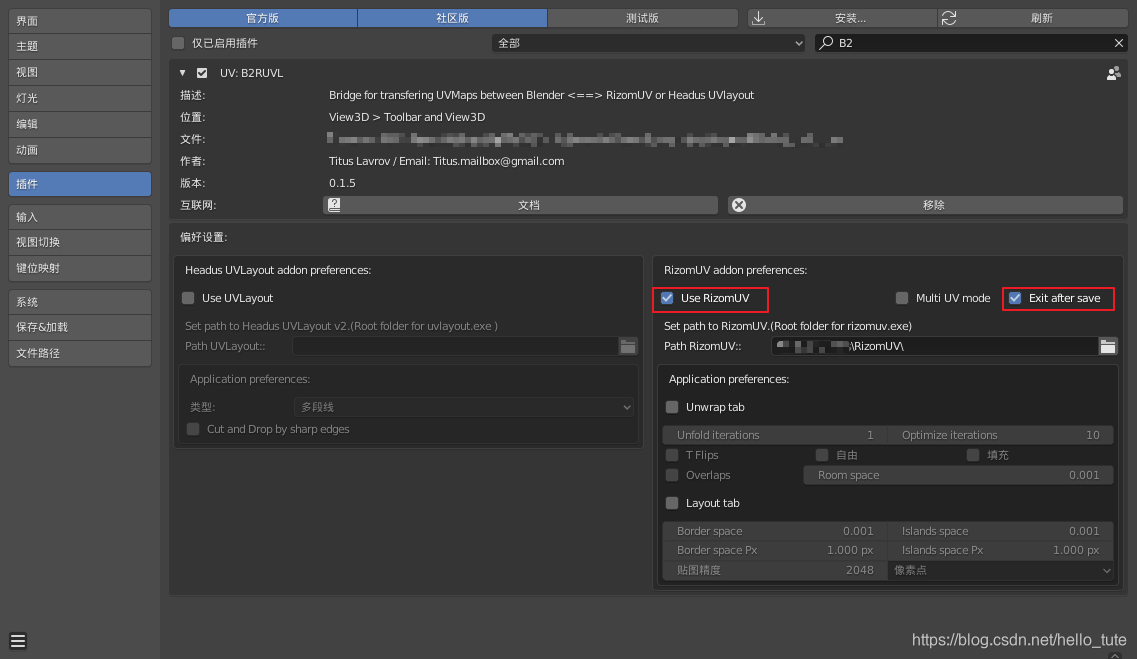
Task: Clear the B2 search text
Action: (x=1119, y=43)
